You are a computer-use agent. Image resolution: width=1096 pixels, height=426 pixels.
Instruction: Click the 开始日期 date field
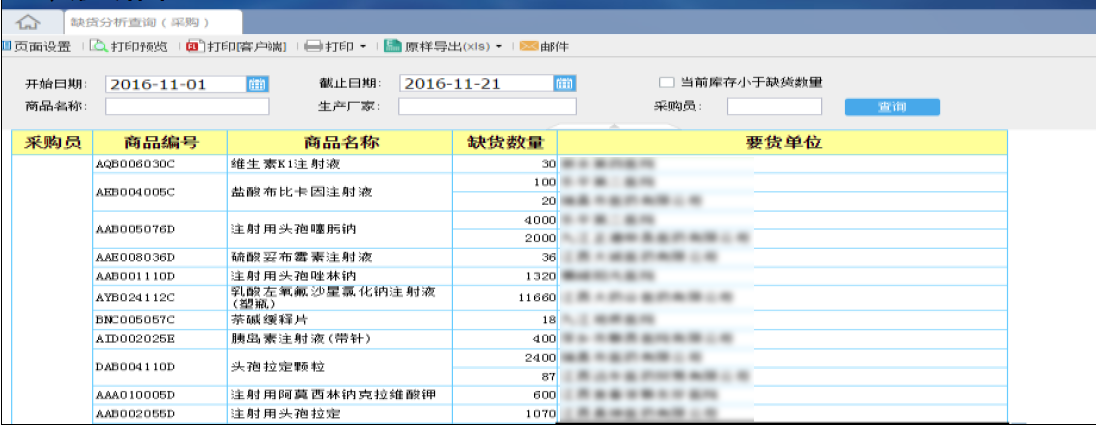click(176, 84)
